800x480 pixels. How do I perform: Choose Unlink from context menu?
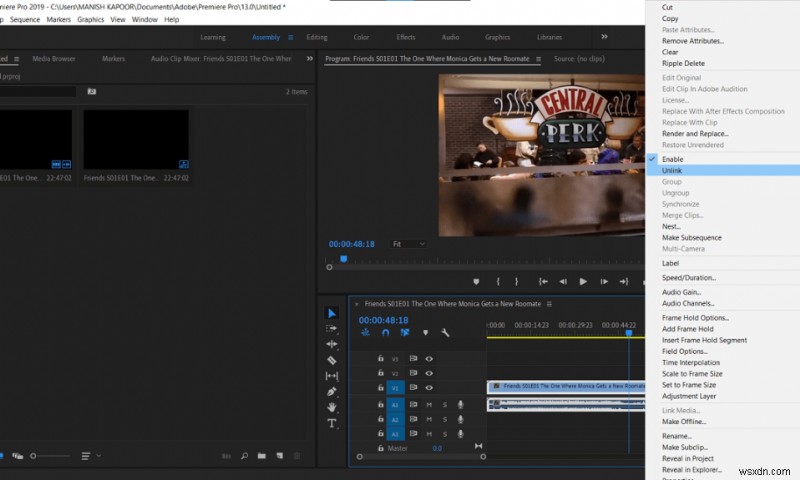(x=672, y=170)
